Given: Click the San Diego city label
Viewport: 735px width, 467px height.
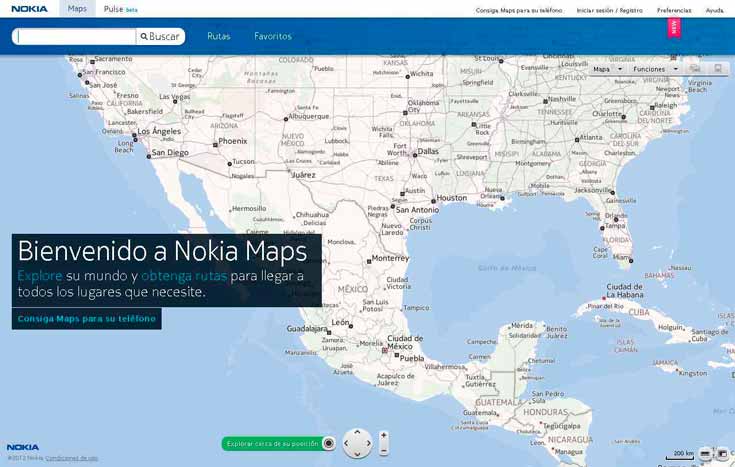Looking at the screenshot, I should point(170,152).
